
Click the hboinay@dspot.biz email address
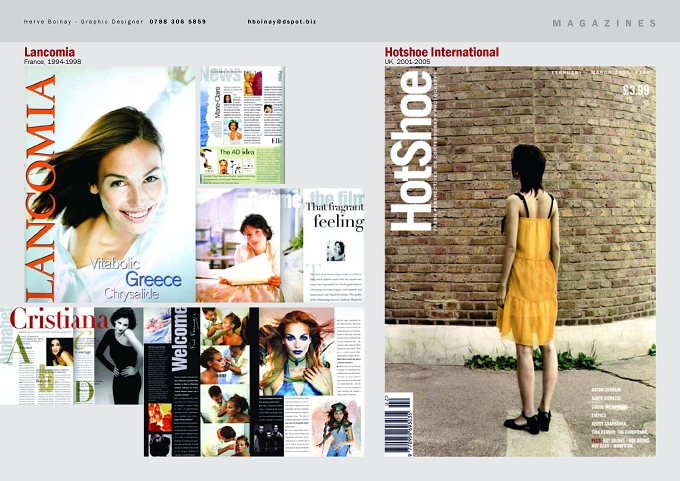[282, 22]
